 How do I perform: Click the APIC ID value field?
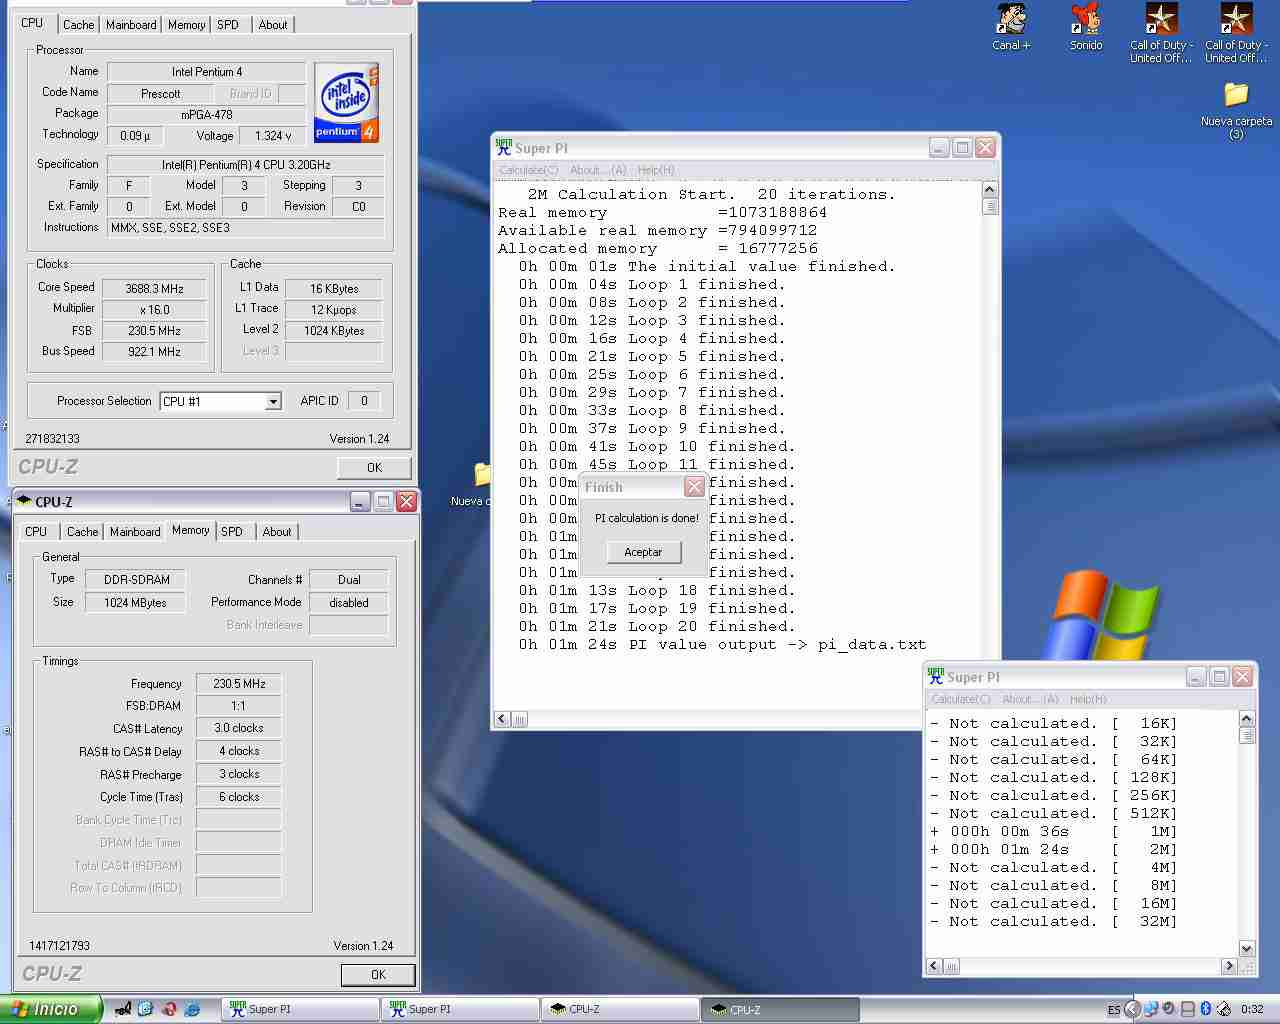pos(364,401)
